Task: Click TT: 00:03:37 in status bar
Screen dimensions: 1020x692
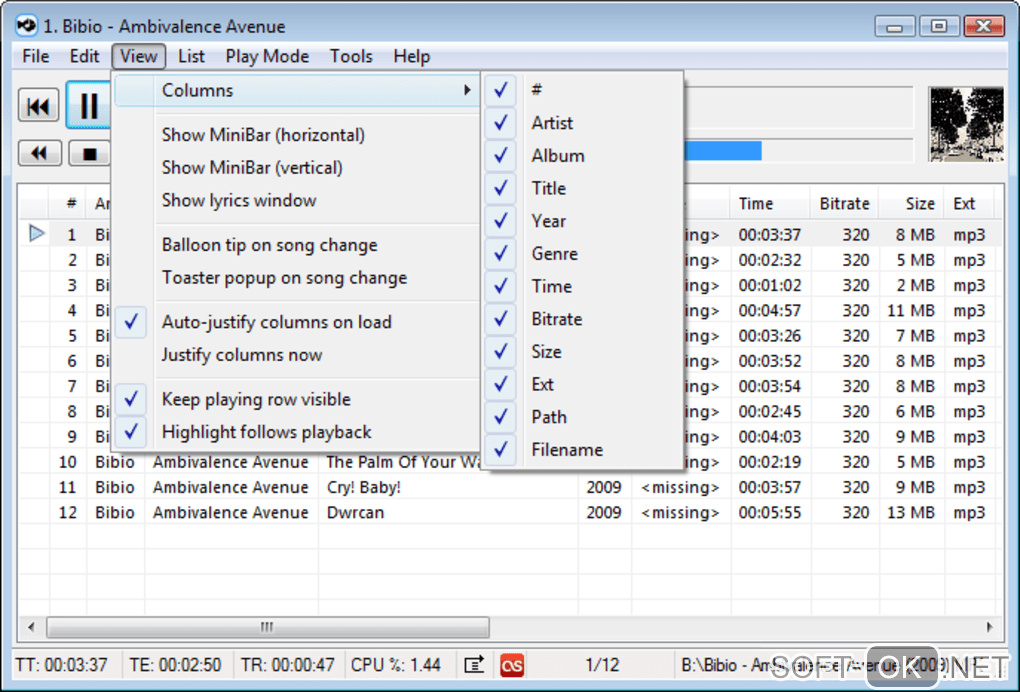Action: [61, 665]
